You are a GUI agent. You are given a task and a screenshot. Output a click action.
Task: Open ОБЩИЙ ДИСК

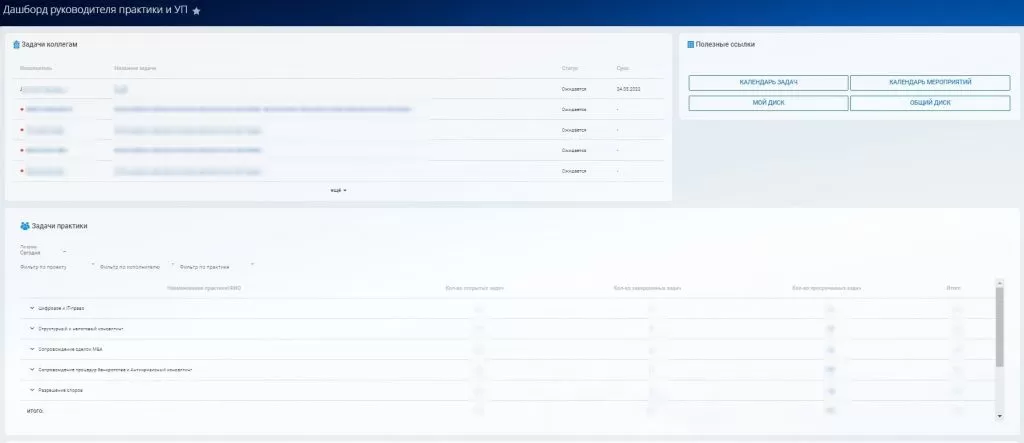point(930,103)
